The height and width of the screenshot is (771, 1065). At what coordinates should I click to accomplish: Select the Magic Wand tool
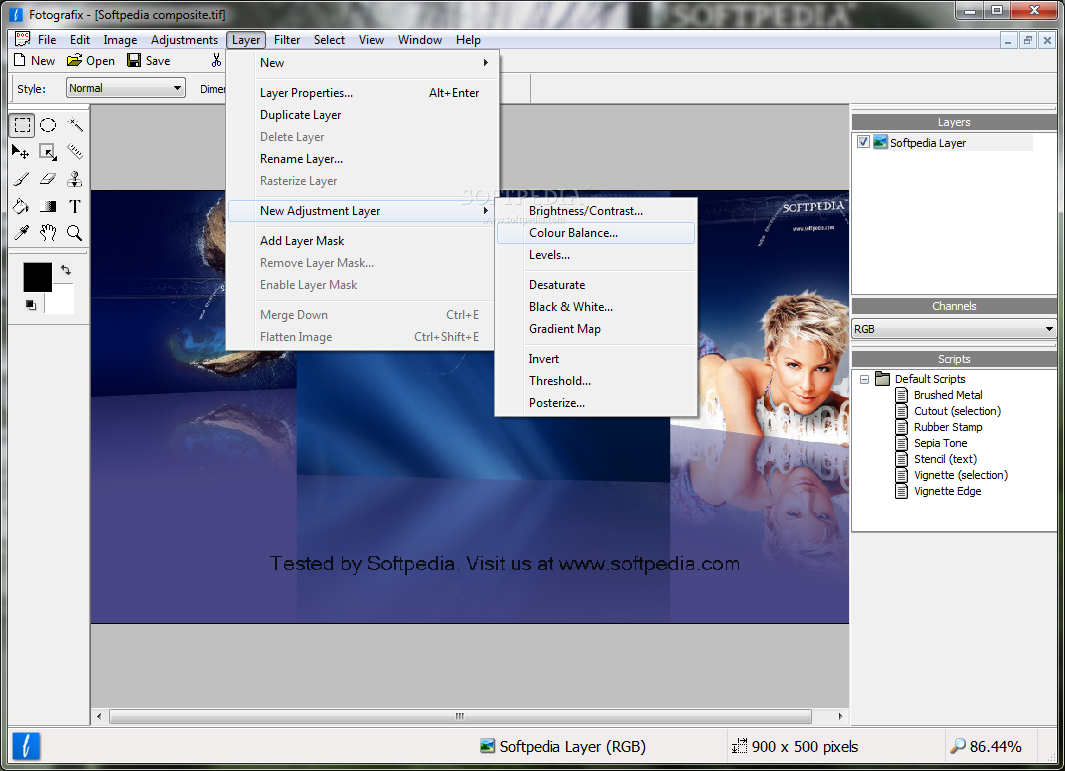click(75, 125)
